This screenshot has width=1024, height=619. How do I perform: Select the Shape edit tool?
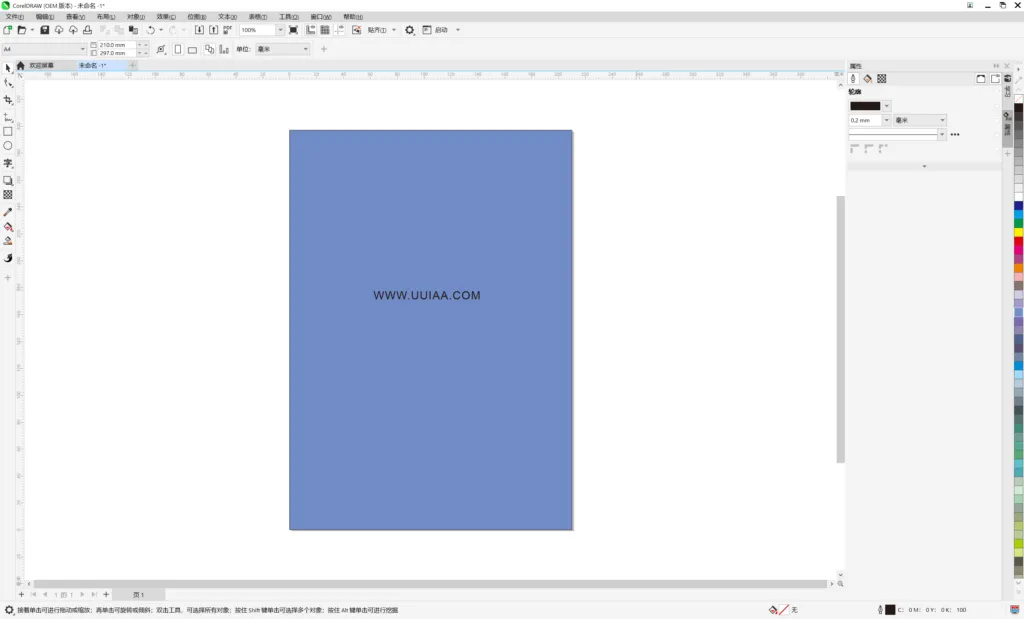tap(8, 83)
